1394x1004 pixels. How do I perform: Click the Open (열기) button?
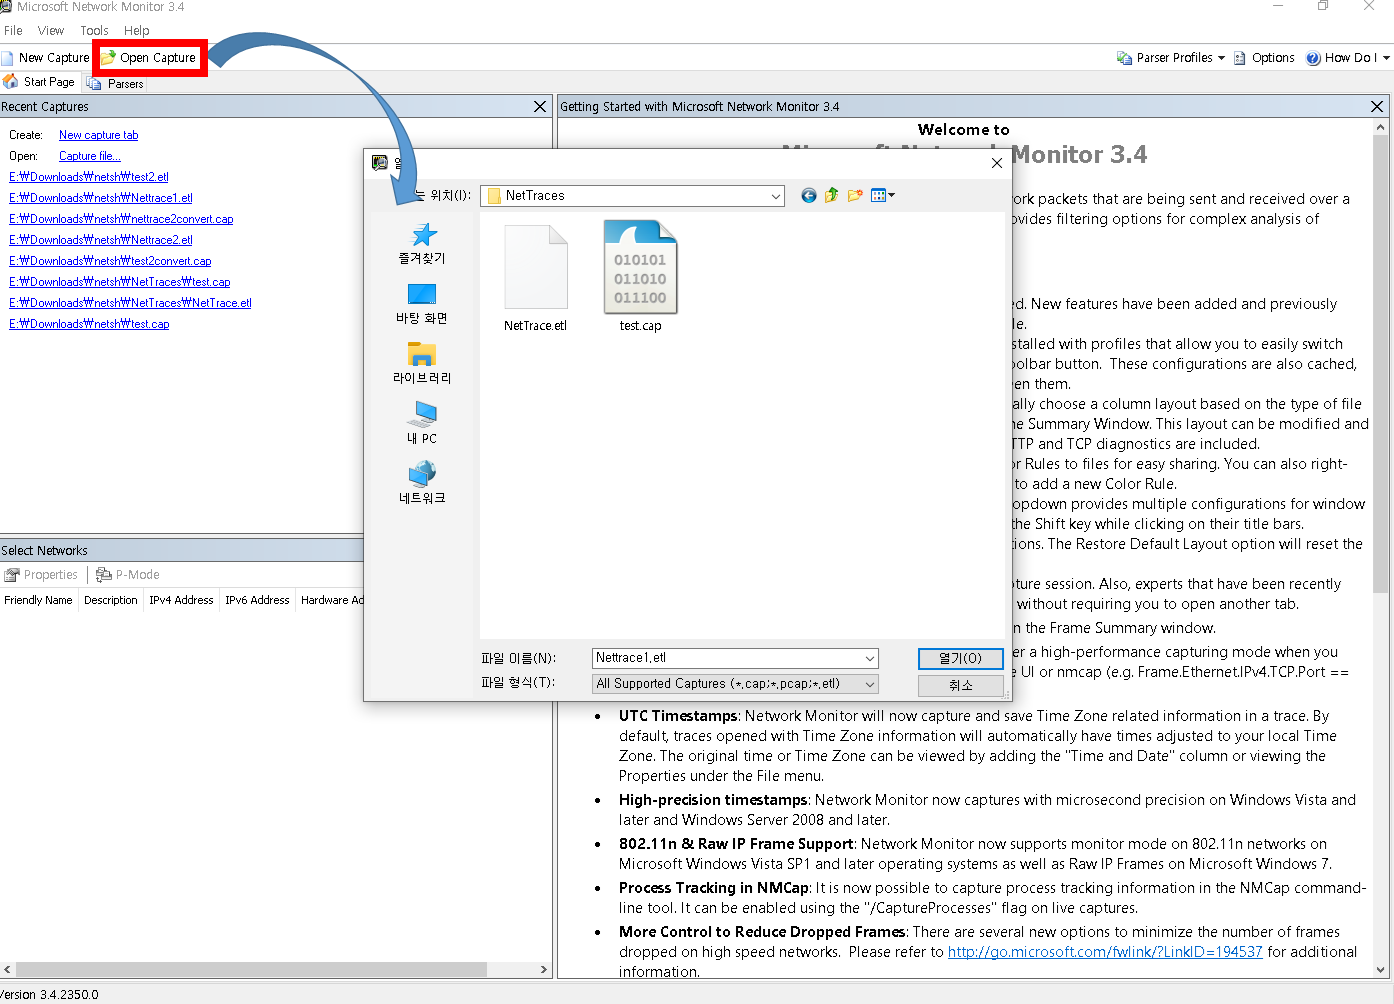point(960,659)
